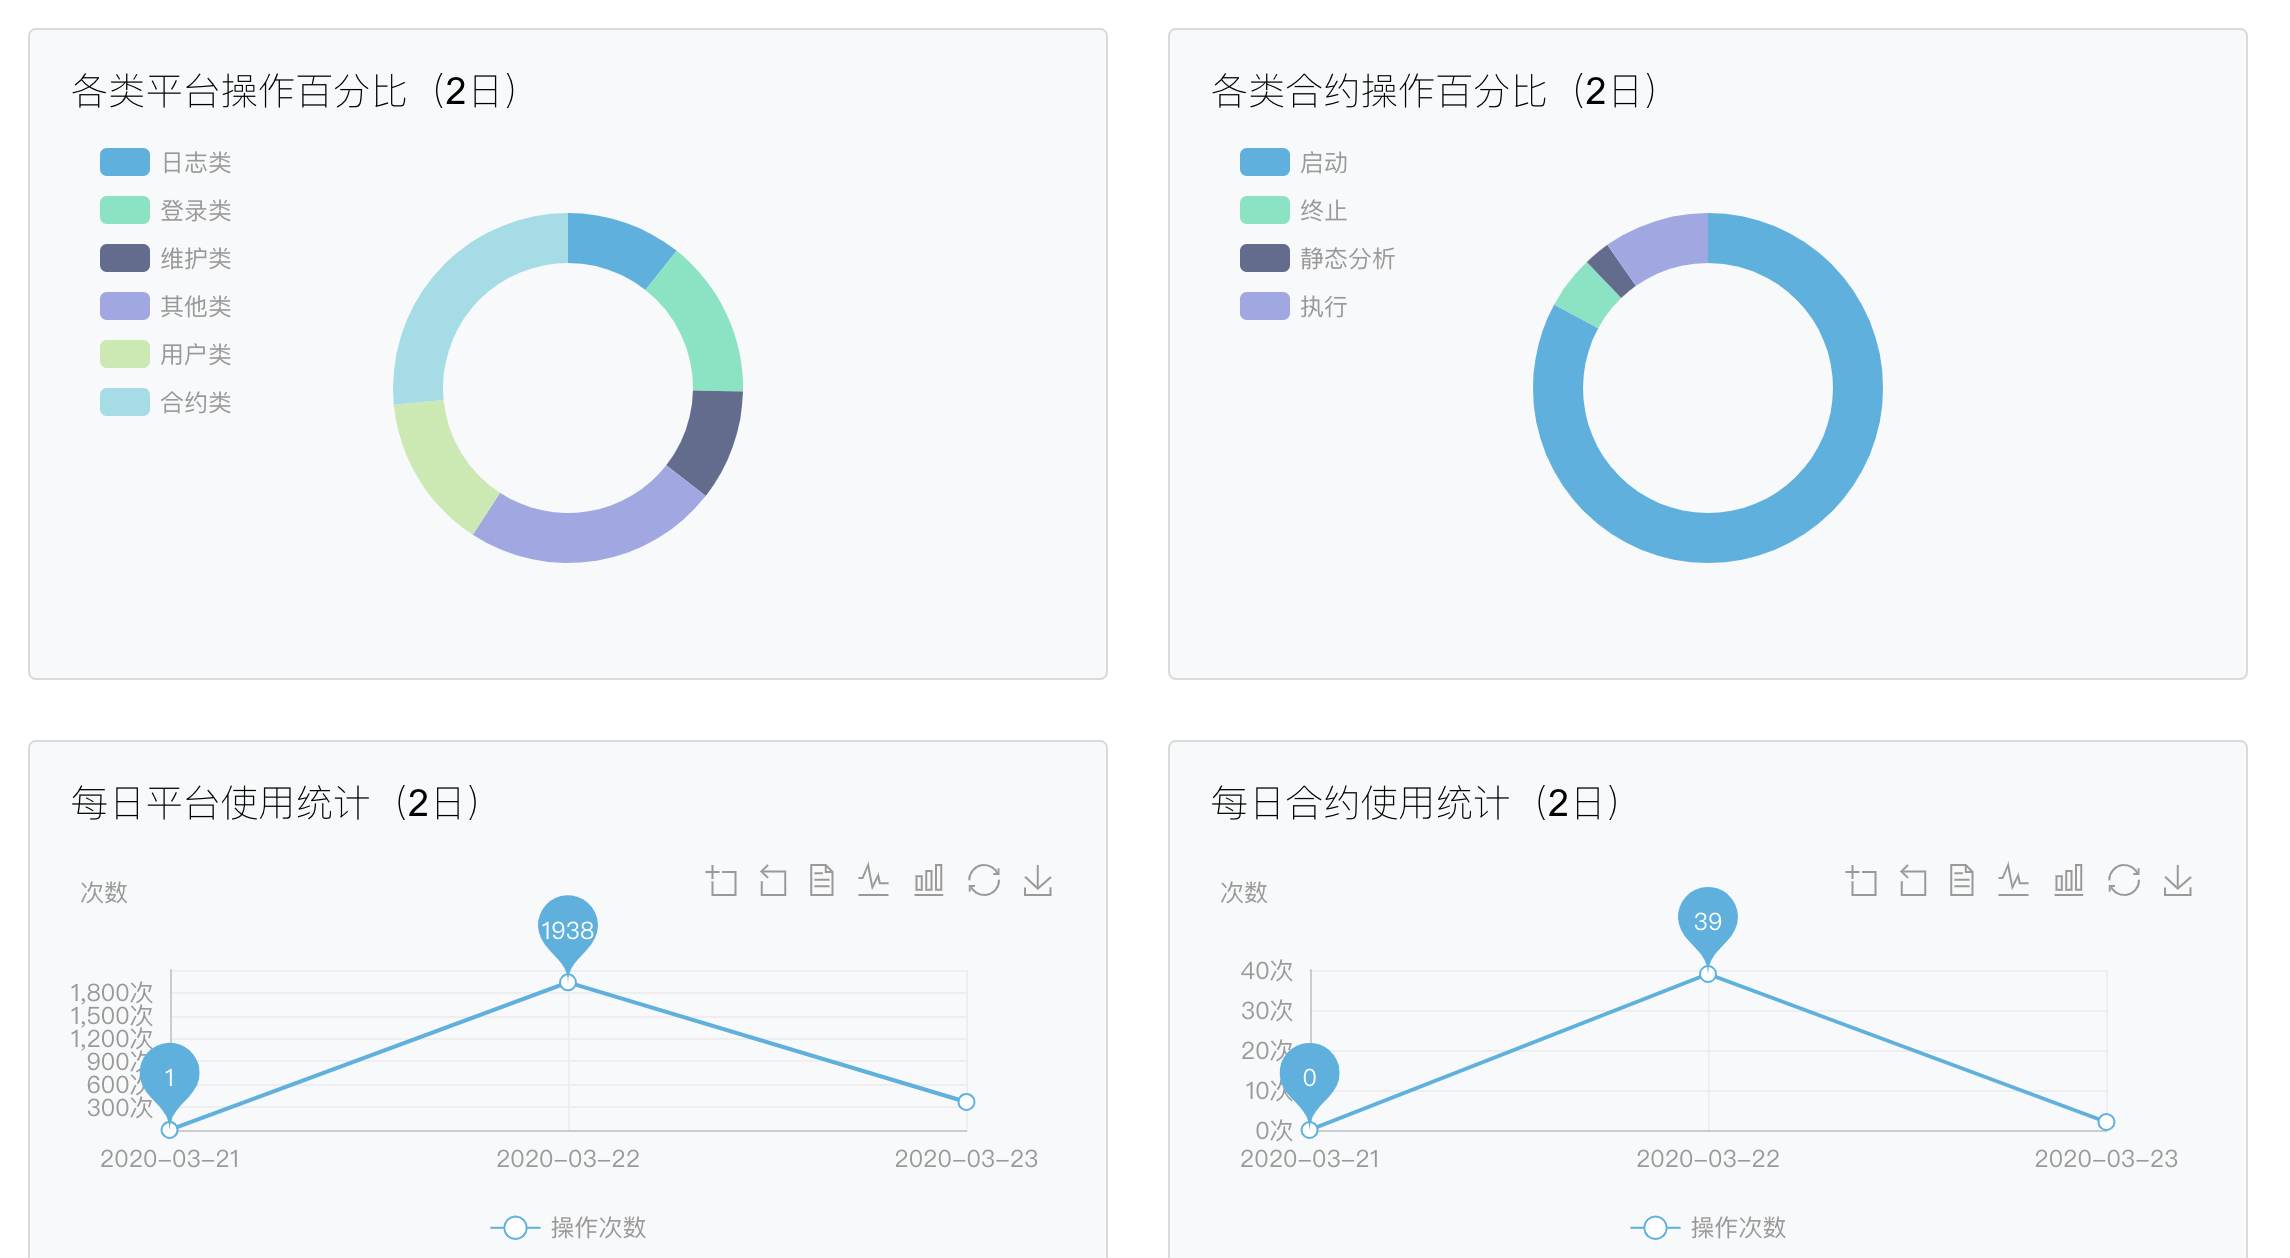This screenshot has width=2290, height=1258.
Task: Switch platform usage chart to bar type
Action: point(928,881)
